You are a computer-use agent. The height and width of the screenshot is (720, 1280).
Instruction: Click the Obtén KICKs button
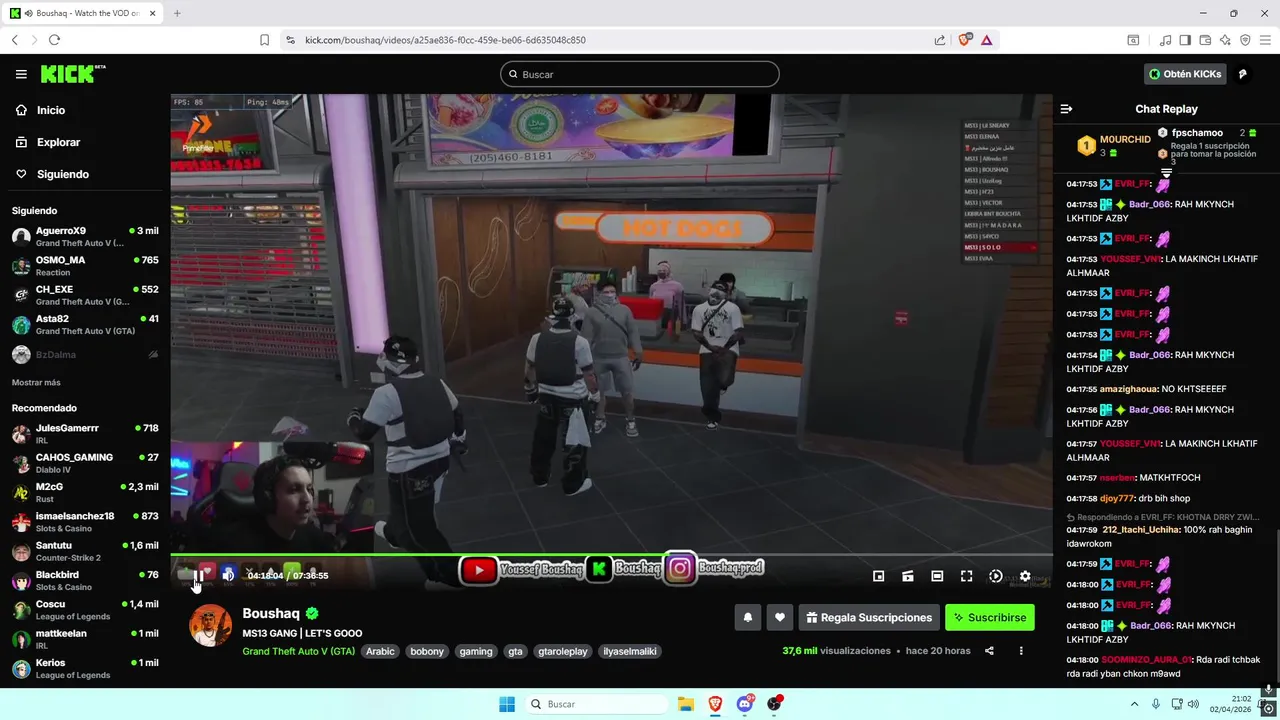(1185, 74)
